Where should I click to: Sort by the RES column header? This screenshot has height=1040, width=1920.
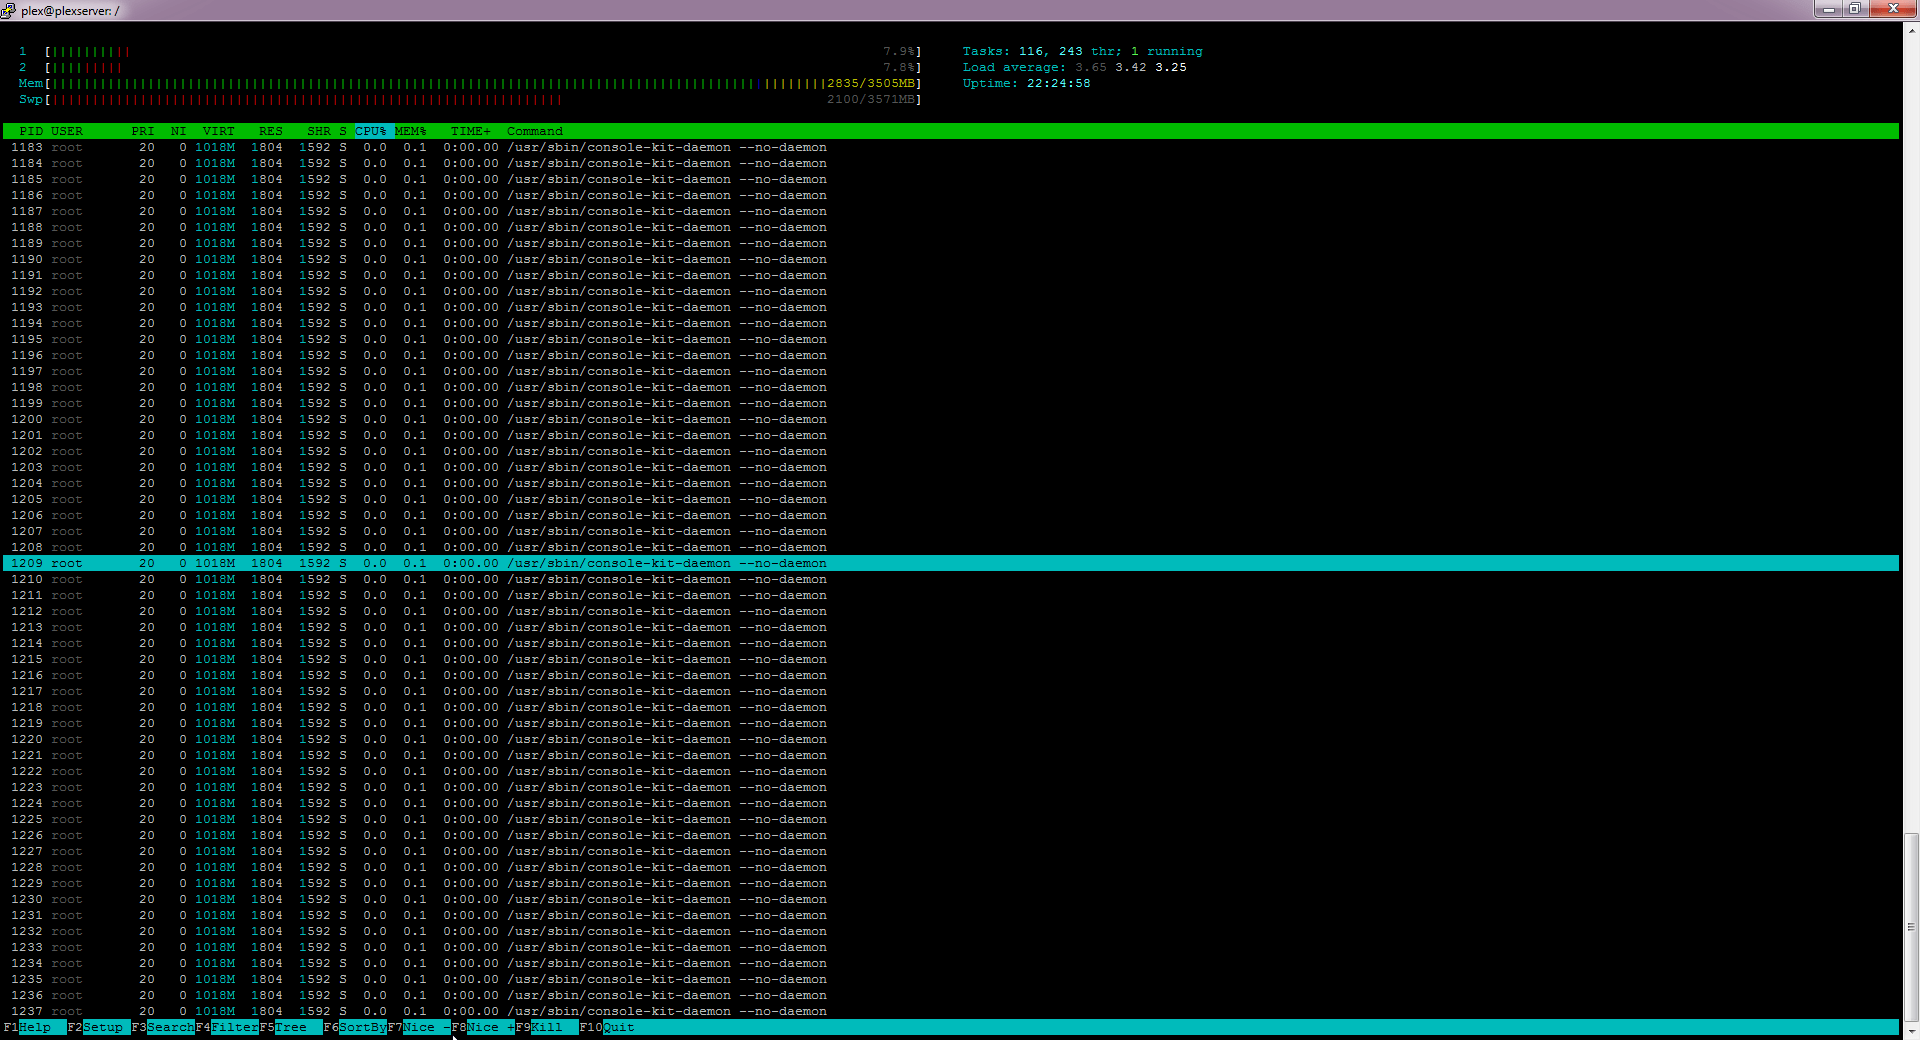tap(271, 132)
